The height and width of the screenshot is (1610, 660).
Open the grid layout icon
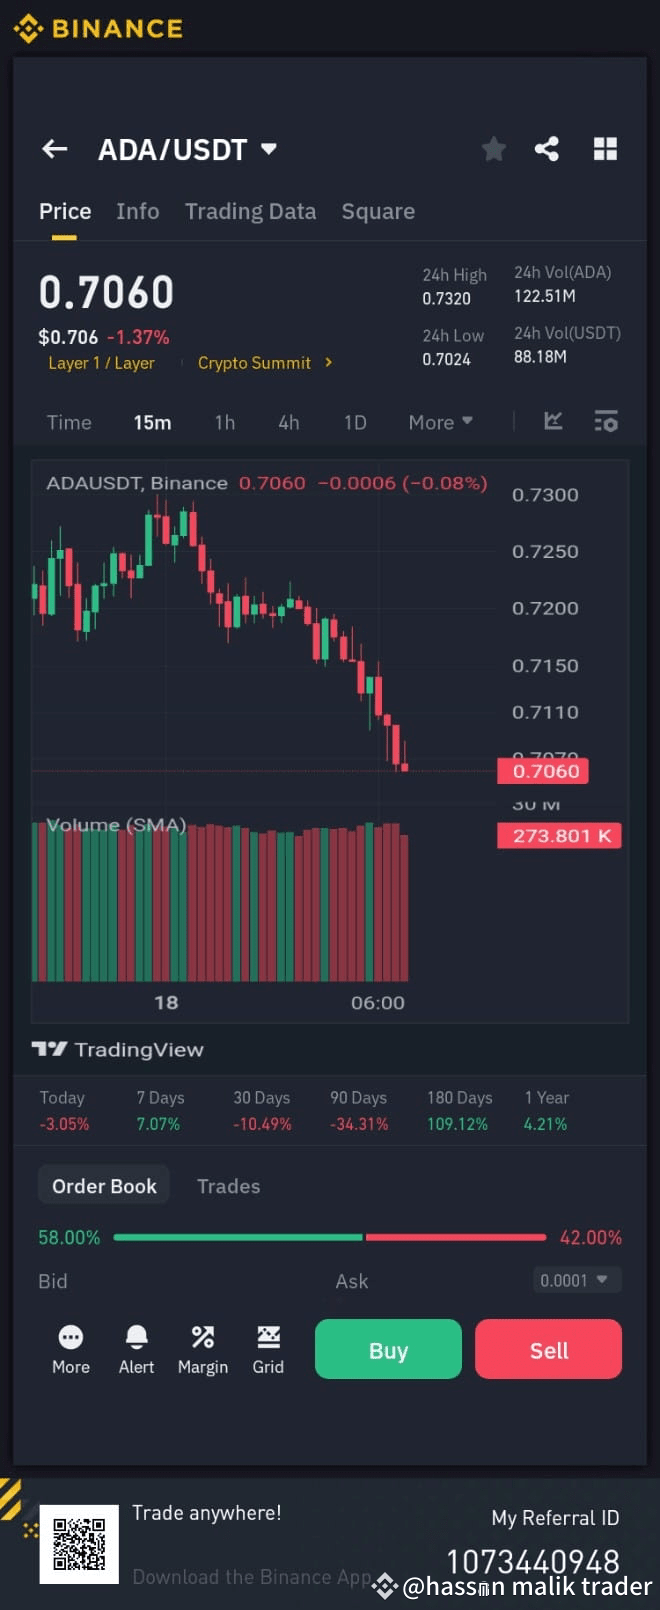point(606,148)
